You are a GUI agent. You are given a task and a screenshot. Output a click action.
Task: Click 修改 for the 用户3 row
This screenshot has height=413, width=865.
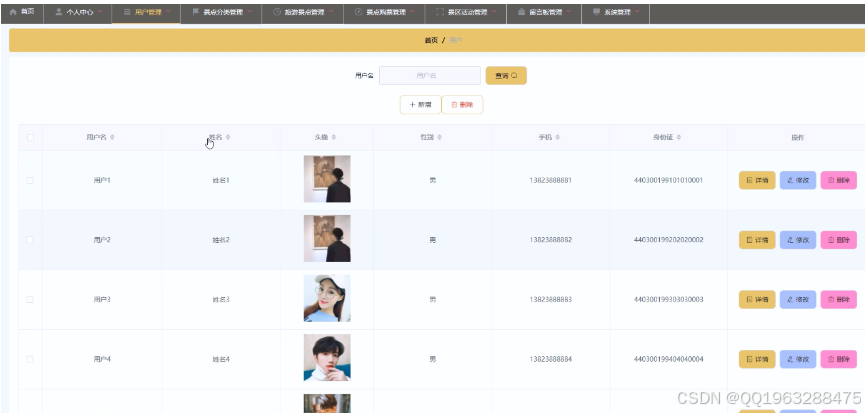click(x=798, y=299)
